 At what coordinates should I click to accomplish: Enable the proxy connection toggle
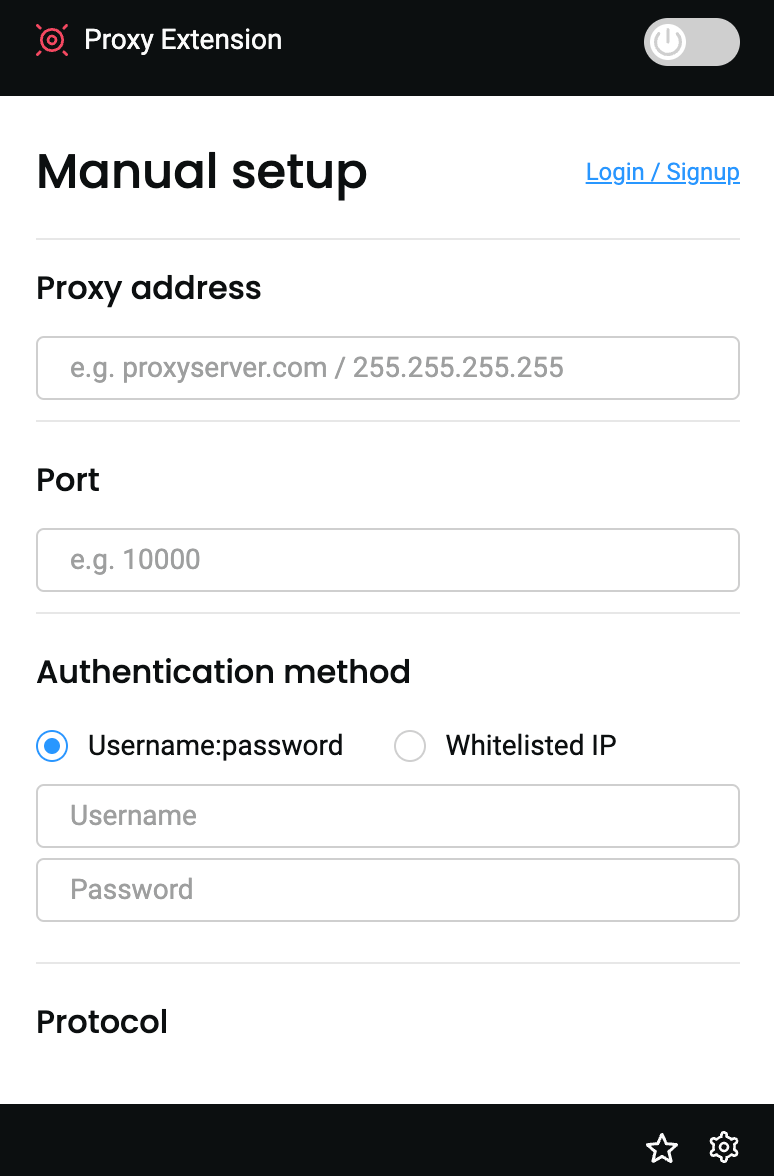(692, 42)
